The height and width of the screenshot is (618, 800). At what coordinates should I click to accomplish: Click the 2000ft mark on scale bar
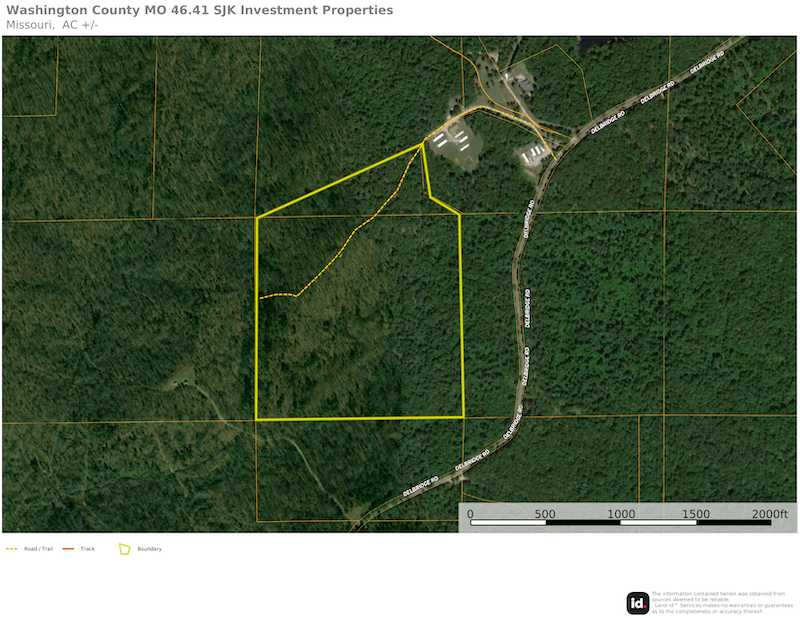[770, 513]
